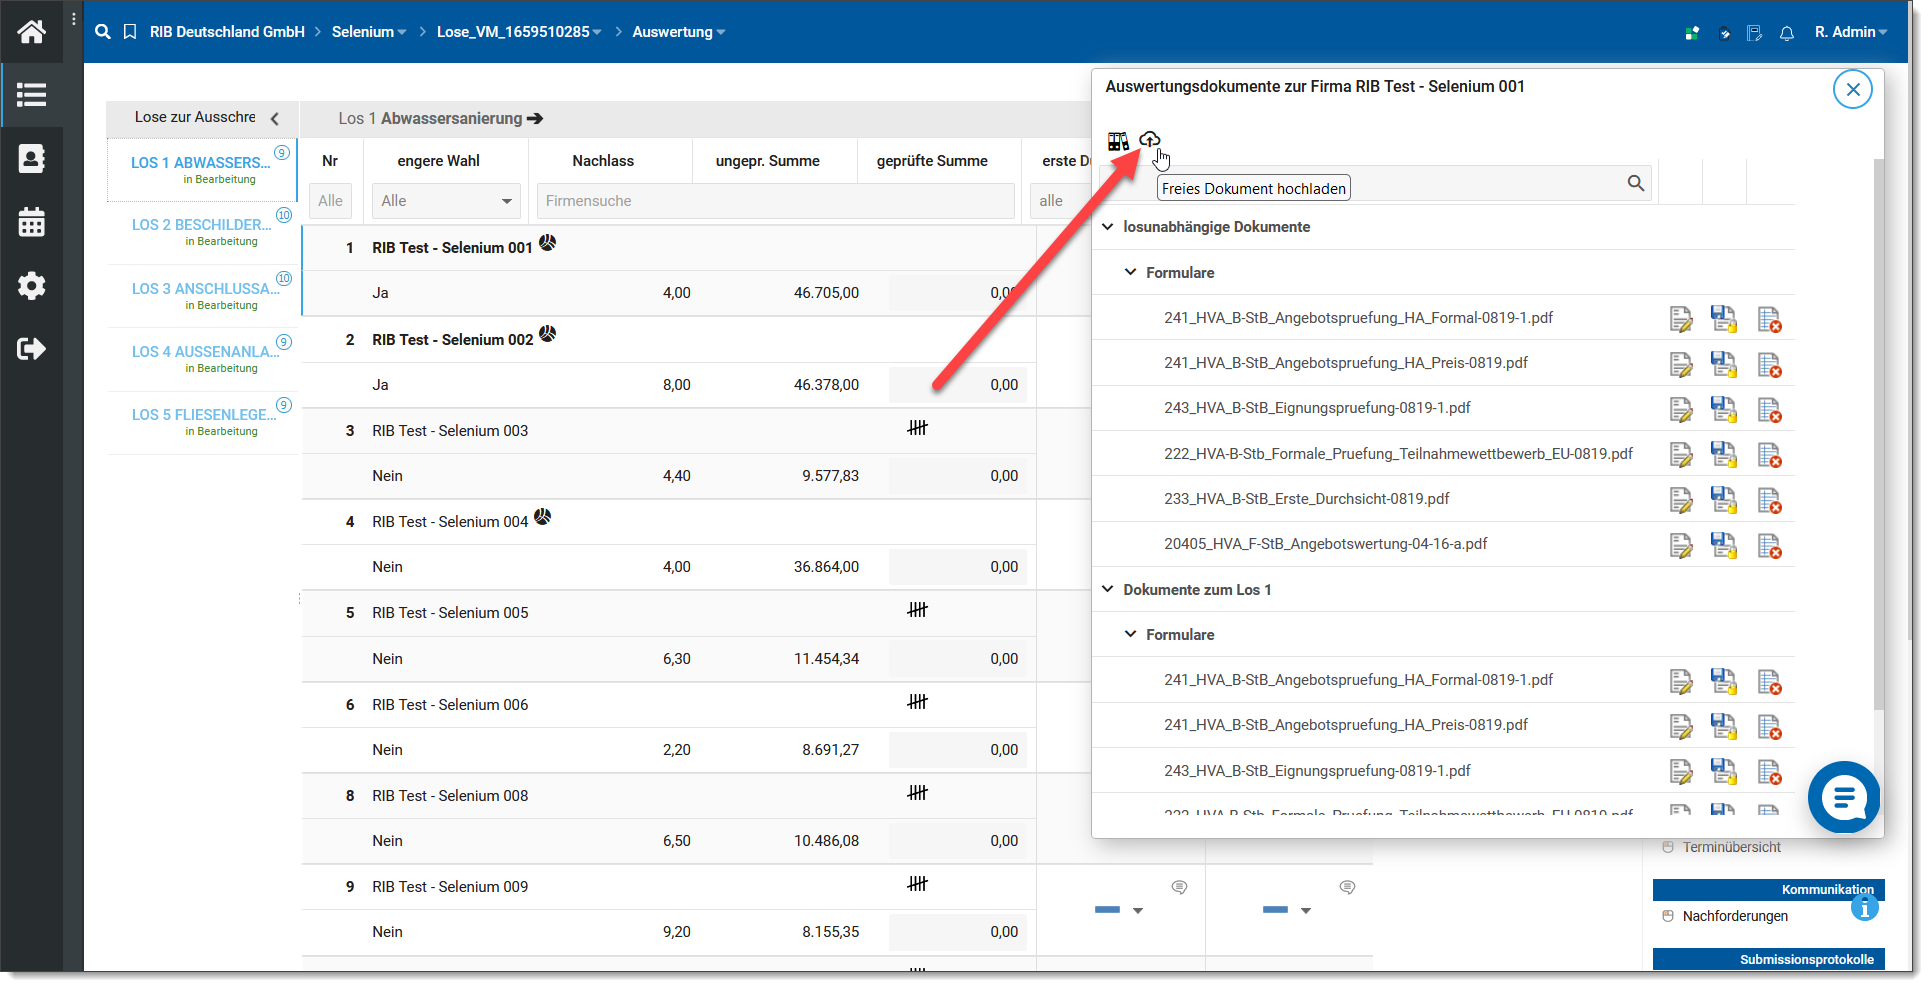The width and height of the screenshot is (1928, 987).
Task: Click the magnifier in document search field
Action: [x=1636, y=183]
